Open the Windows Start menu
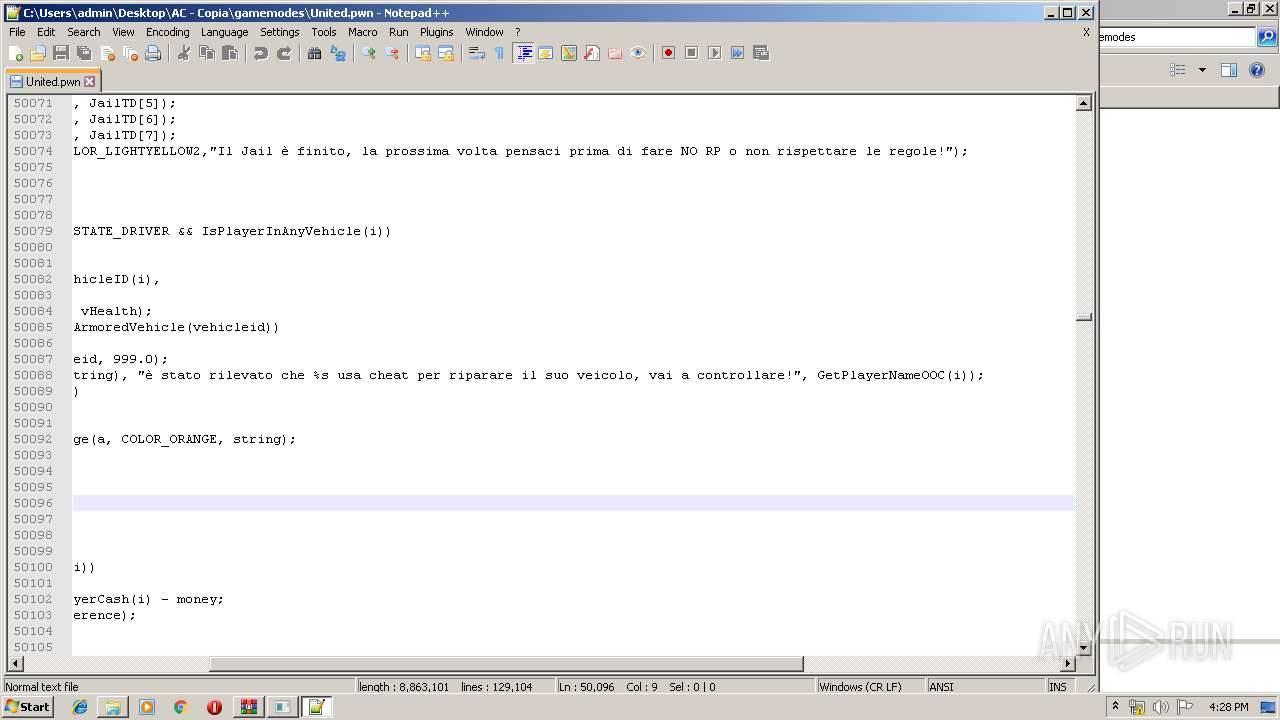 point(28,707)
